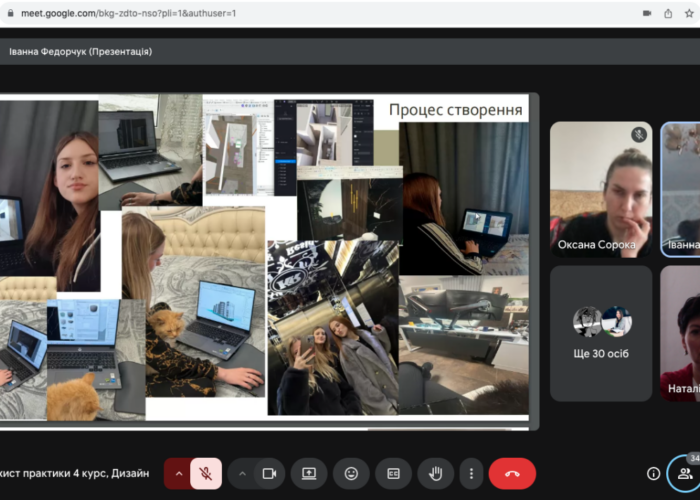This screenshot has width=700, height=500.
Task: Click the Іванна Федорчук (Презентація) label
Action: pos(80,51)
